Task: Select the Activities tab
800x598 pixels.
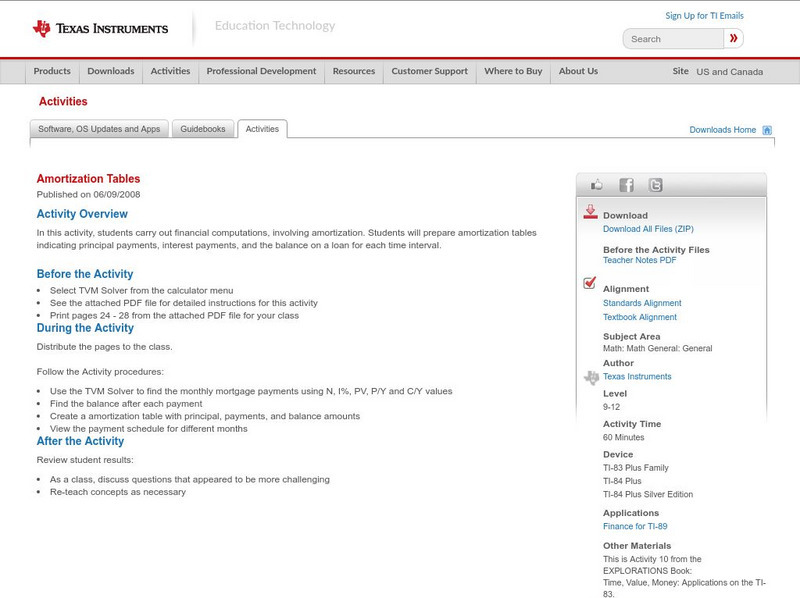Action: pos(262,129)
